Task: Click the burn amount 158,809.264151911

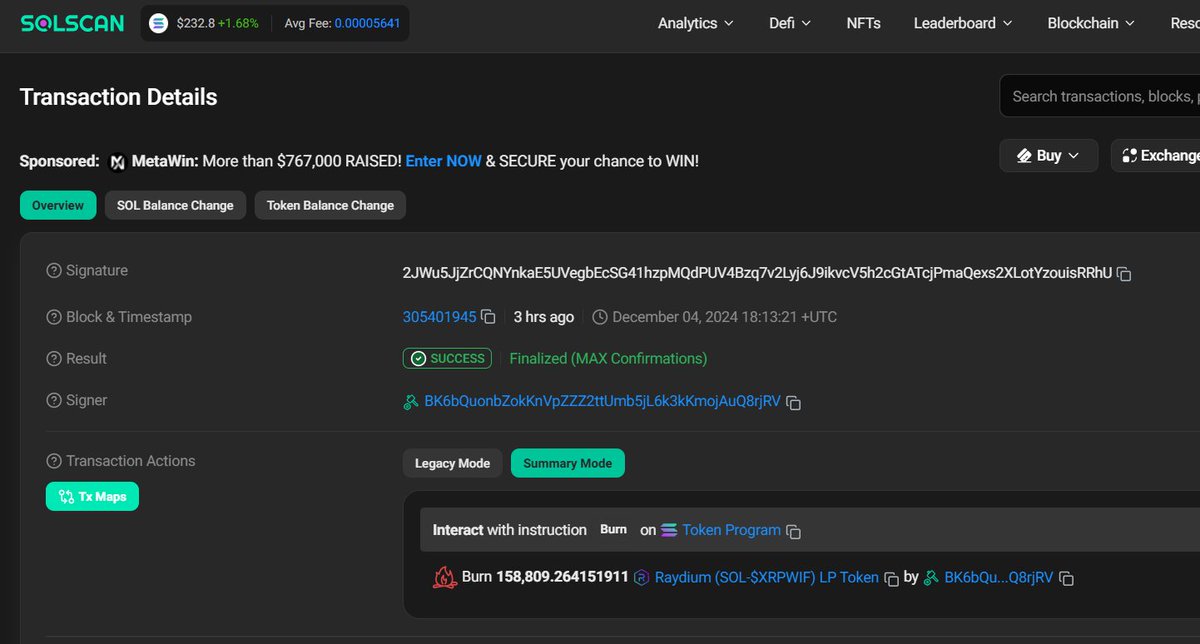Action: 562,577
